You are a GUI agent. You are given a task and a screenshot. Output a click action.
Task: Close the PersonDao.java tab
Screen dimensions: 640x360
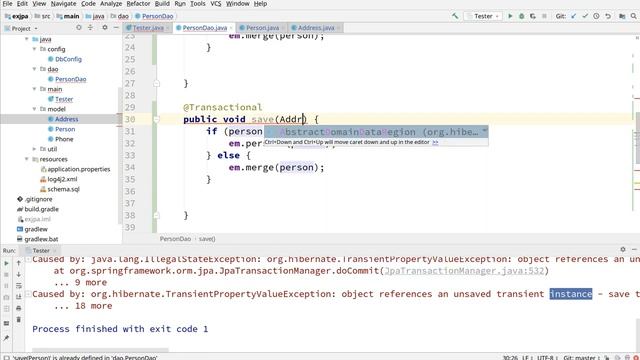pyautogui.click(x=231, y=28)
